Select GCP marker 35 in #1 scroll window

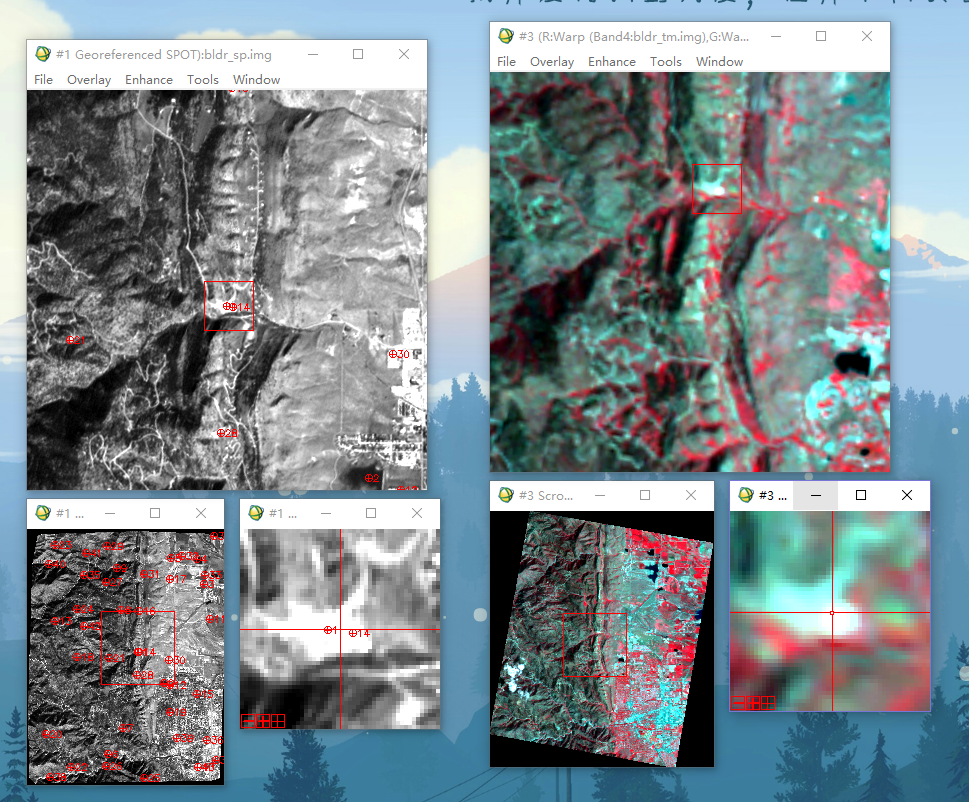click(x=90, y=575)
